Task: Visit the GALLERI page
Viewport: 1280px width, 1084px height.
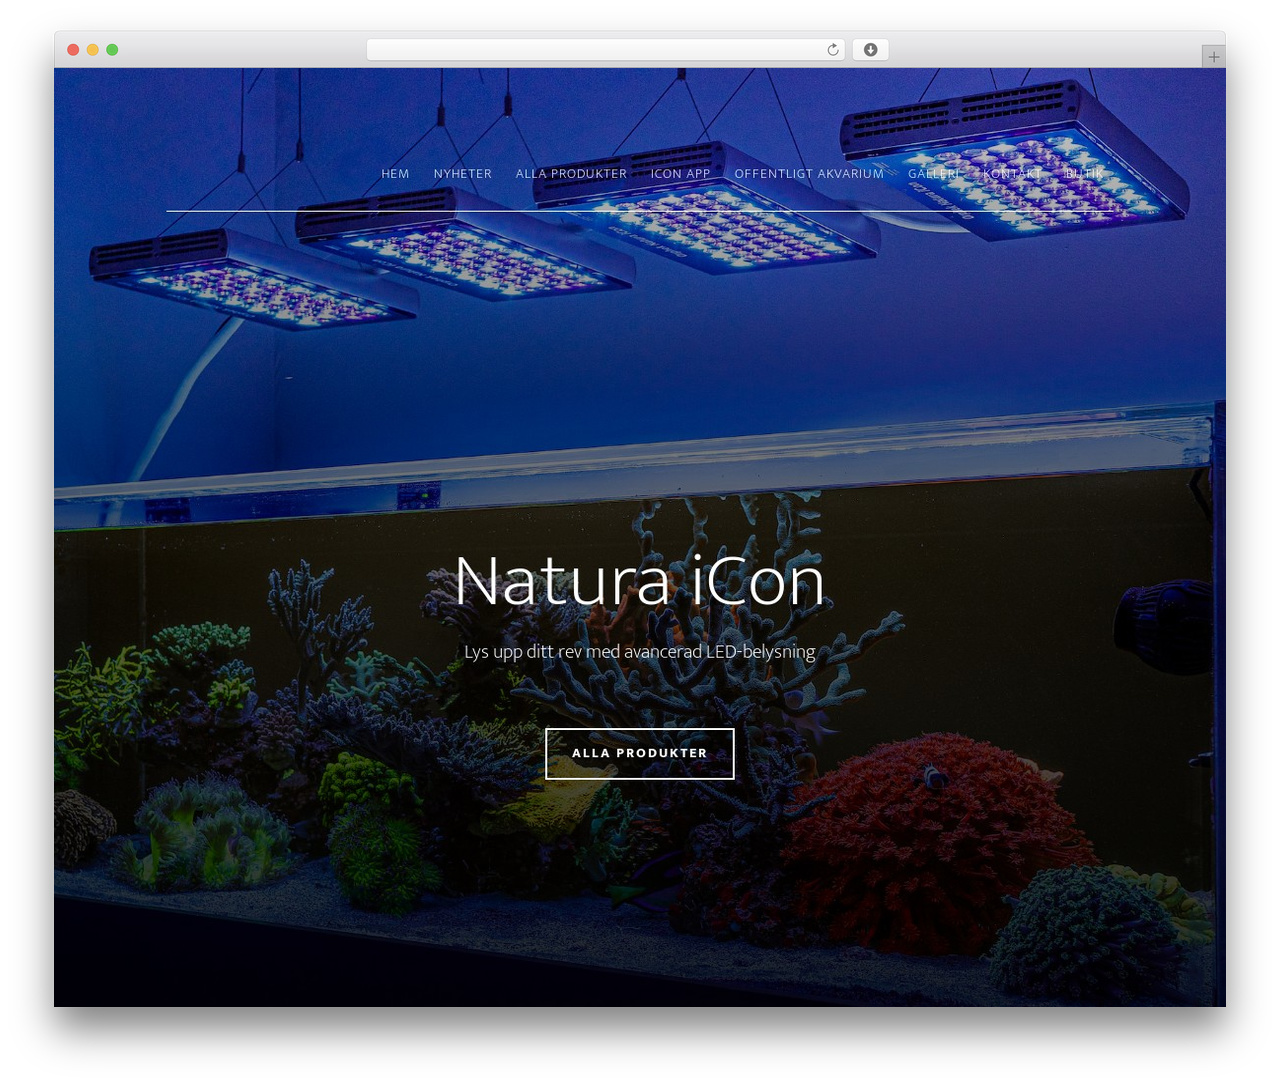Action: tap(934, 174)
